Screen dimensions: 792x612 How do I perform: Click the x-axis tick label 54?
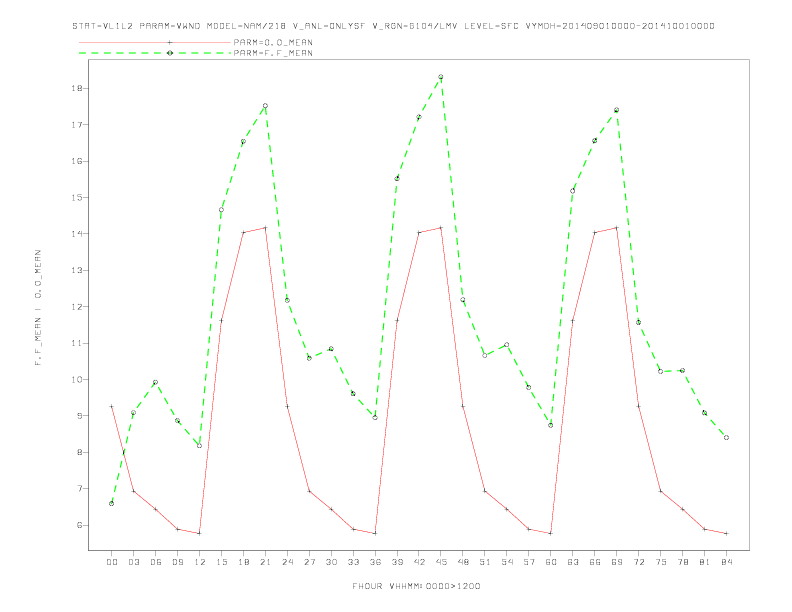click(507, 562)
